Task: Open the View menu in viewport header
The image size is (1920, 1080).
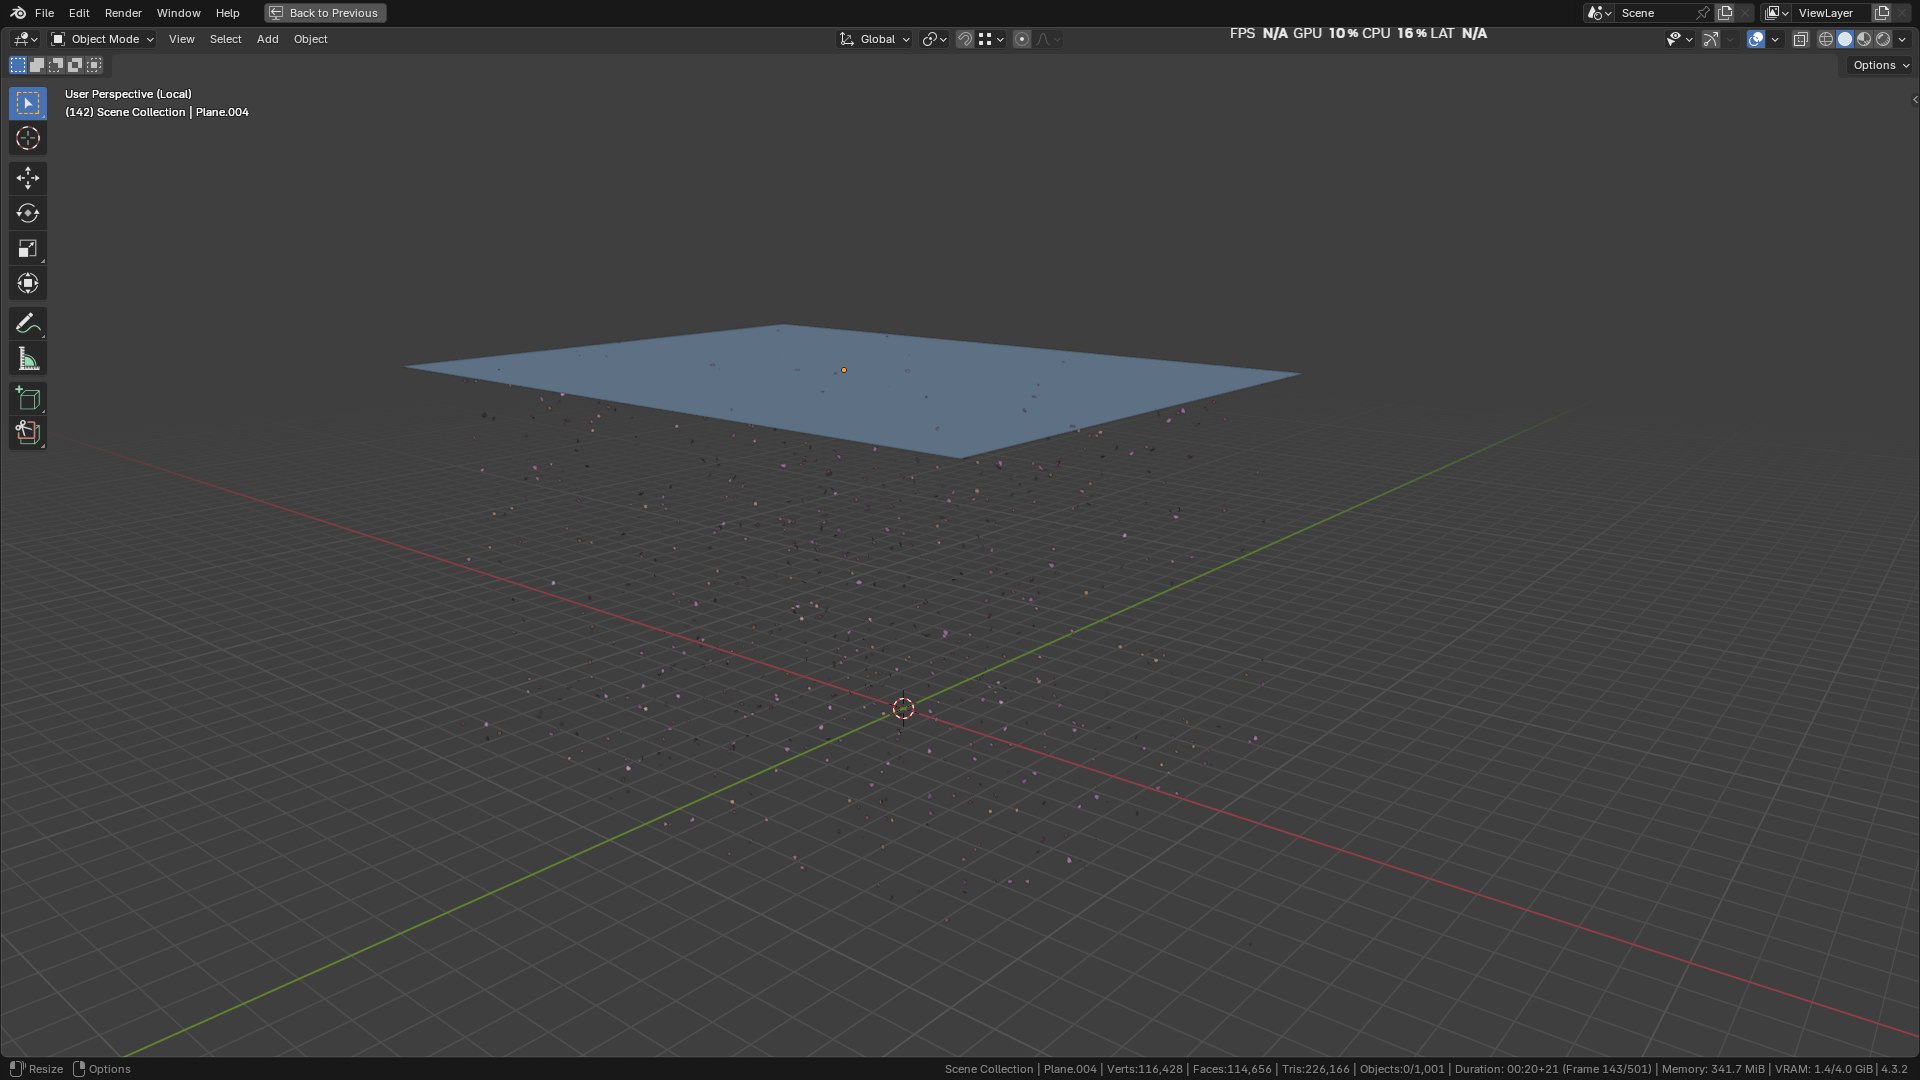Action: [x=181, y=39]
